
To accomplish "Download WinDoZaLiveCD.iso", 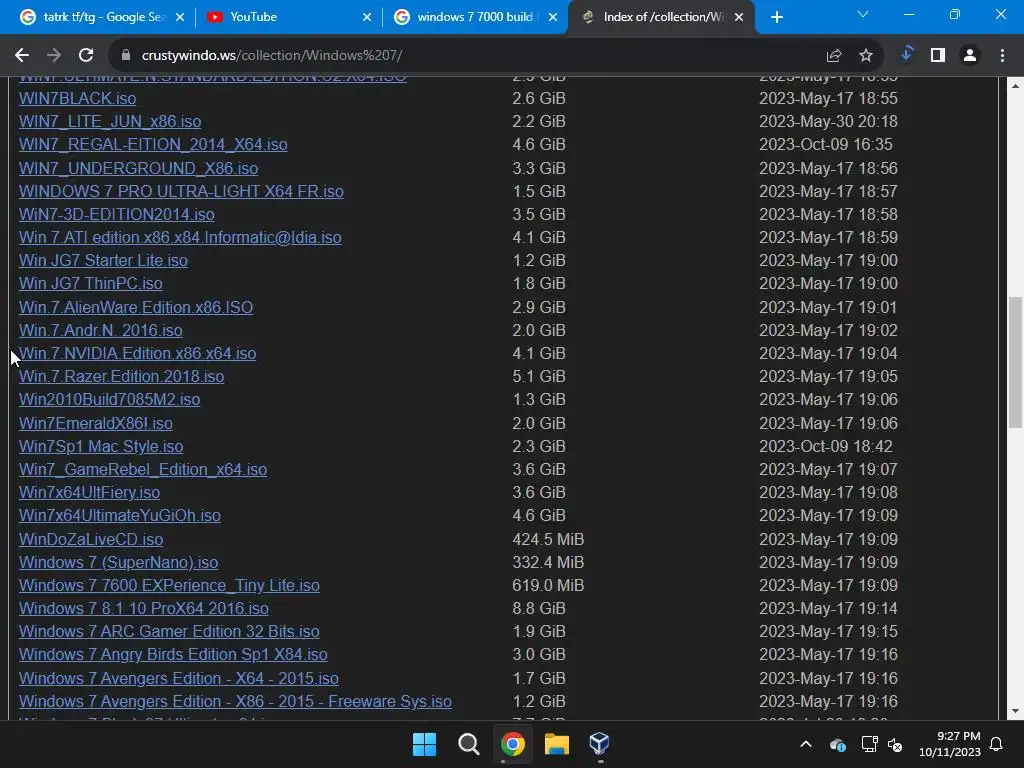I will 91,539.
